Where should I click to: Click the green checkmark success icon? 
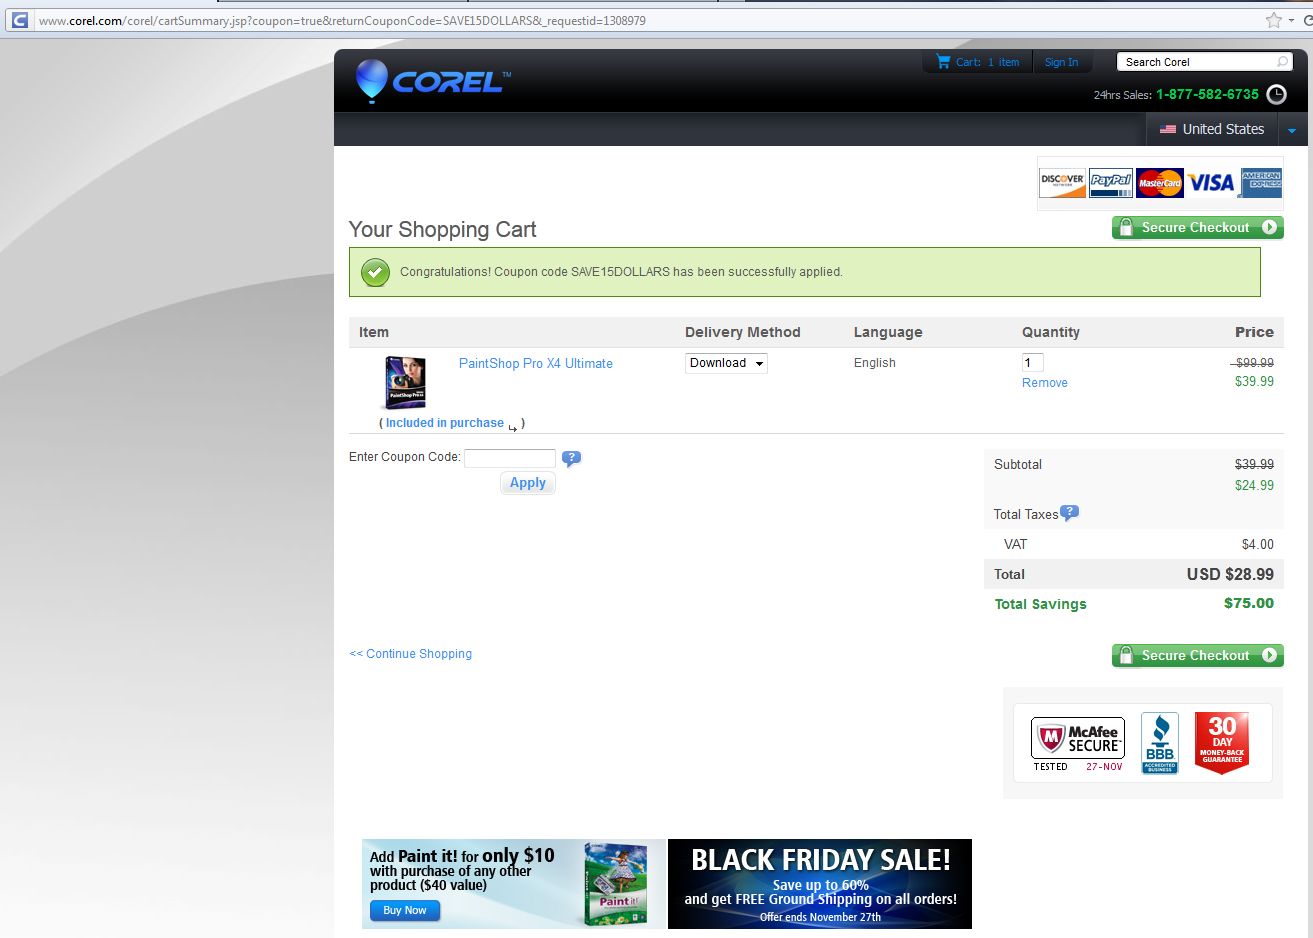pyautogui.click(x=375, y=272)
